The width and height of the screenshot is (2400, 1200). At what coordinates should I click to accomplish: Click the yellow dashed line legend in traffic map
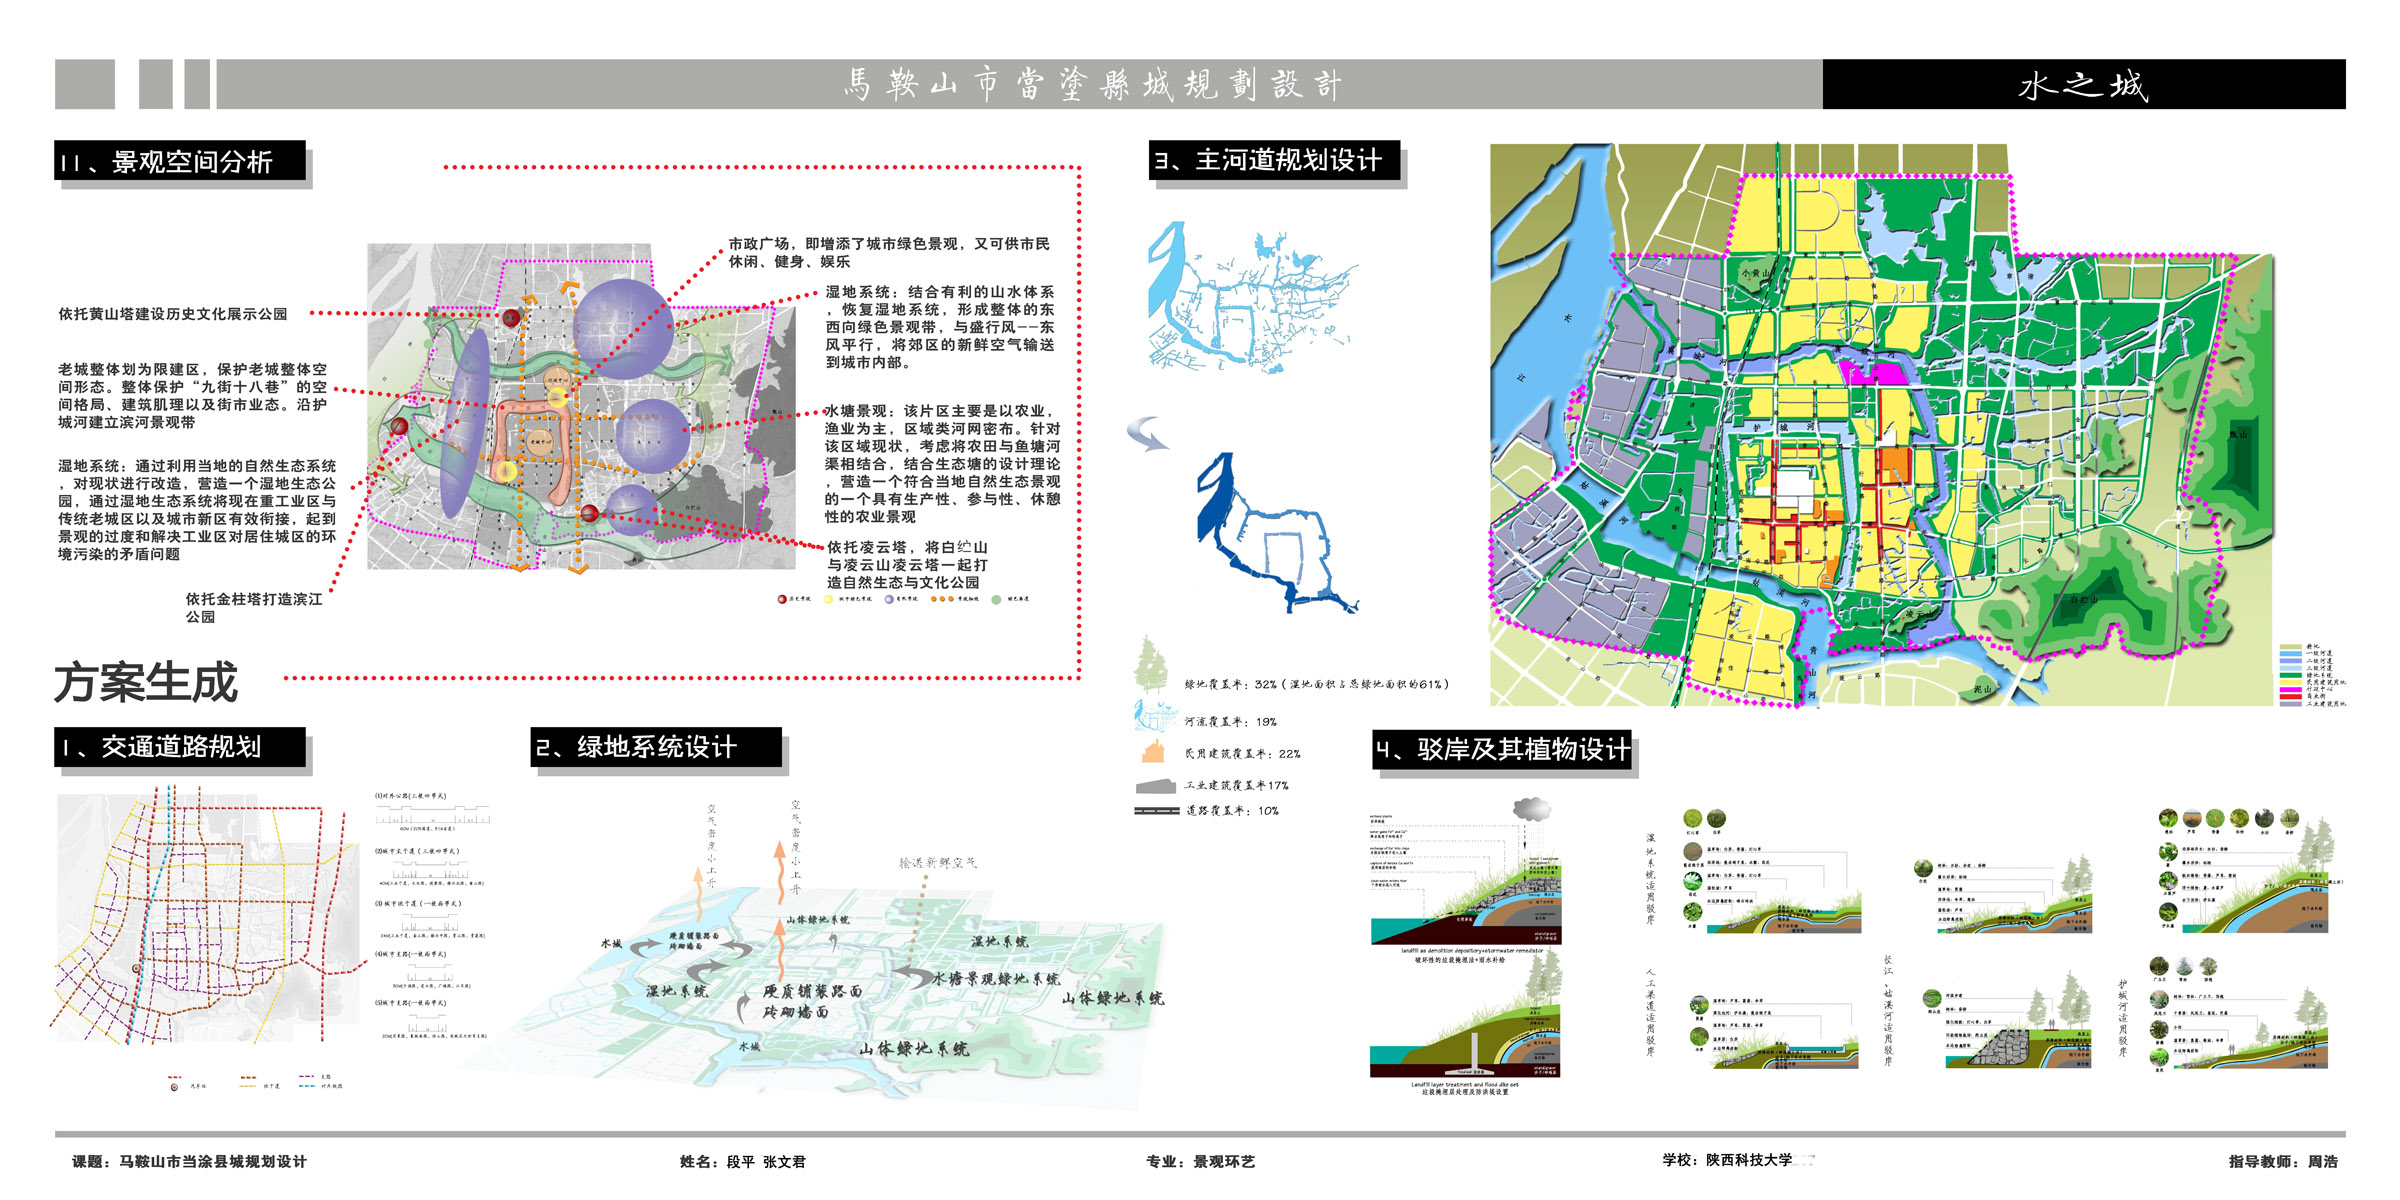tap(248, 1086)
